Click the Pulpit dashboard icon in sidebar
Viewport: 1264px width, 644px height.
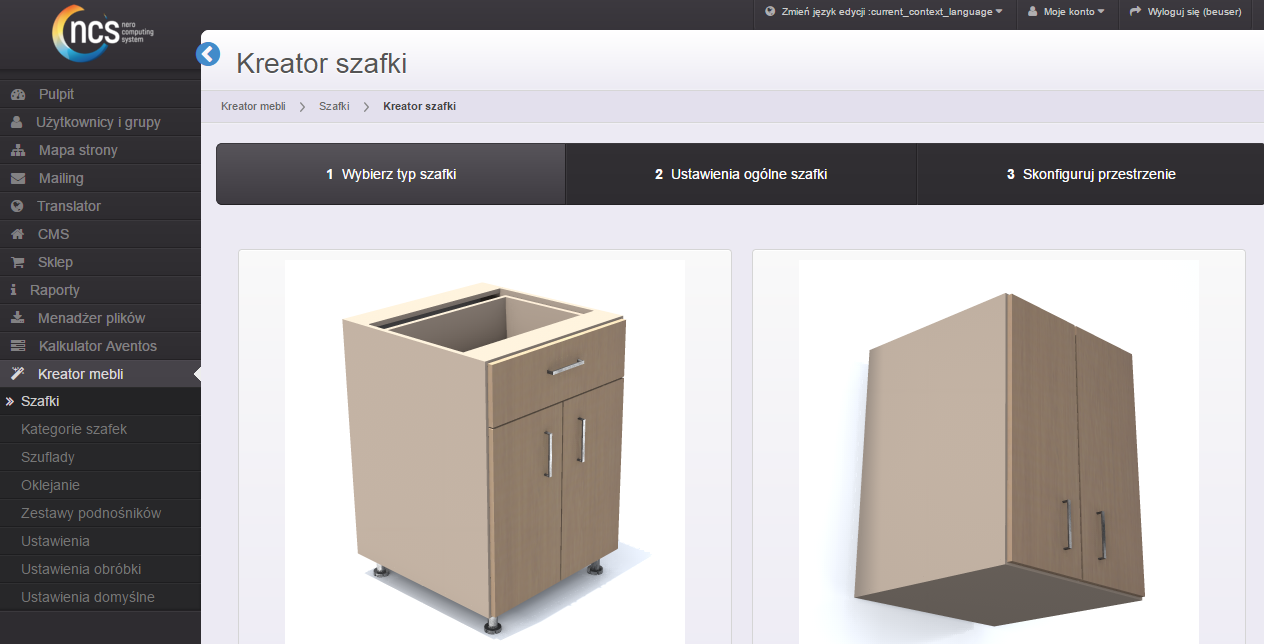[x=17, y=94]
